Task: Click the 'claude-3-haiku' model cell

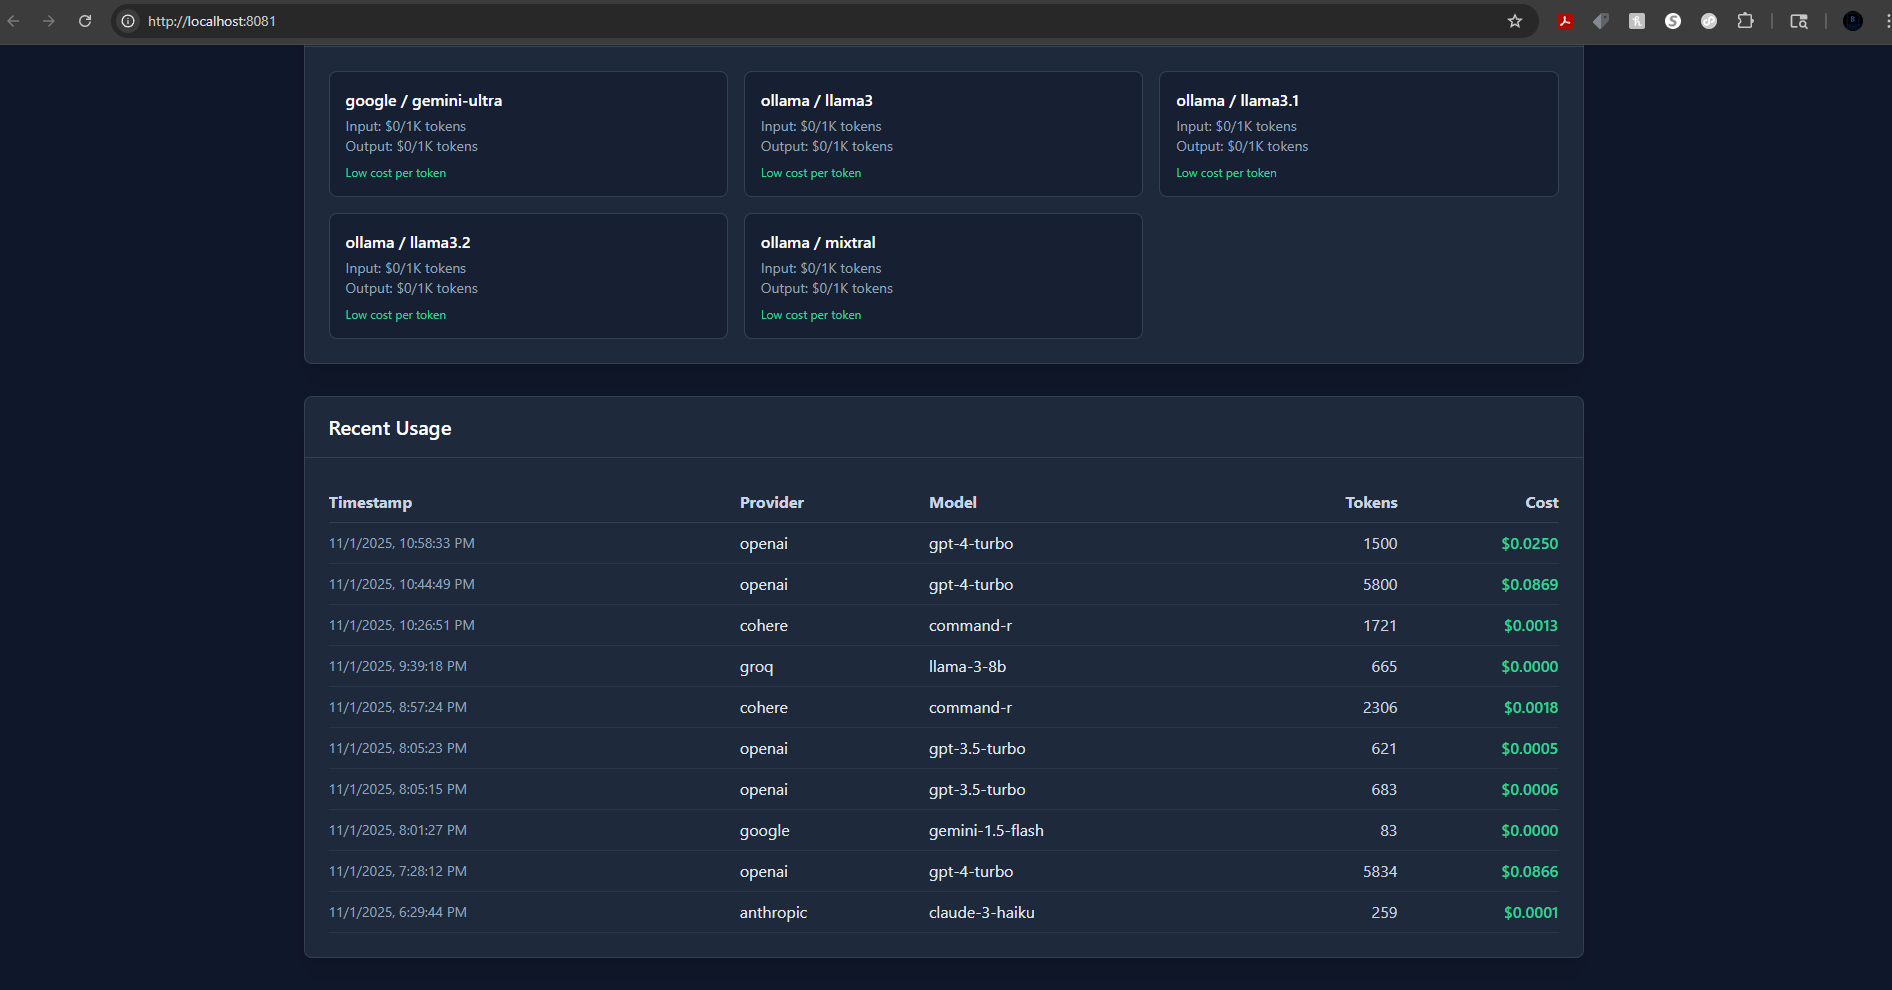Action: click(982, 913)
